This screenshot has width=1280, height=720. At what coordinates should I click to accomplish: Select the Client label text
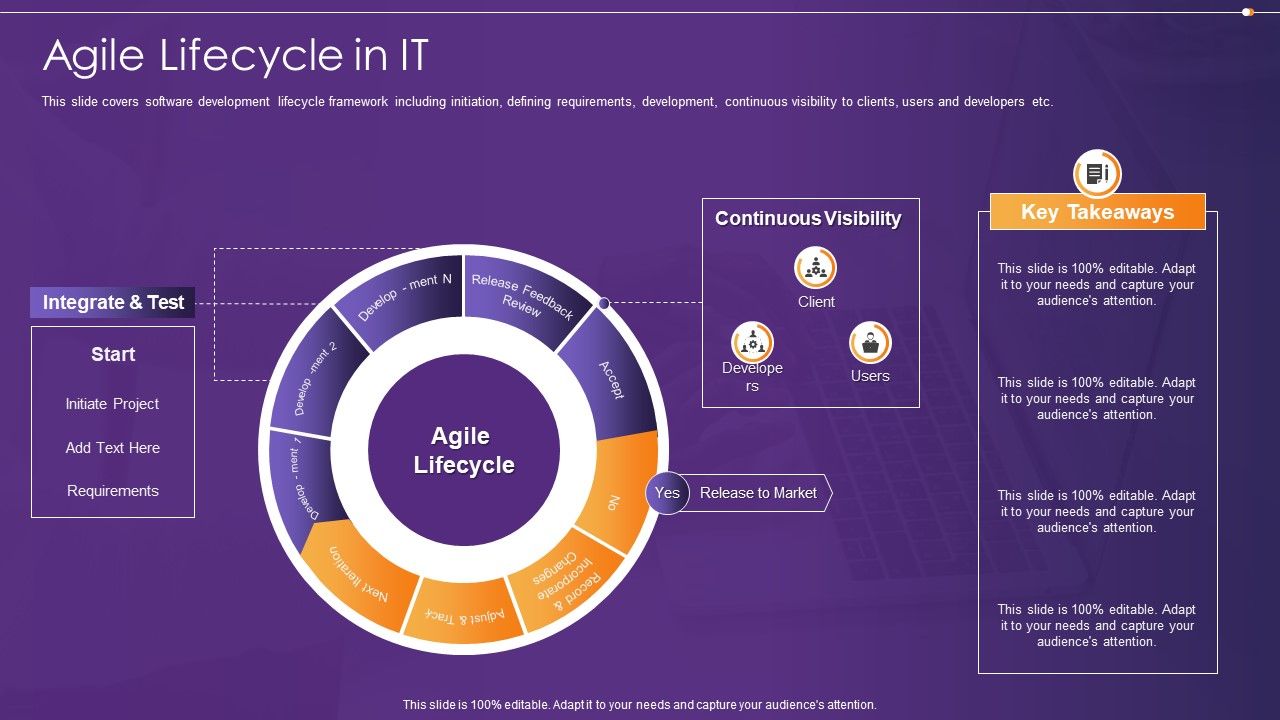[x=816, y=302]
